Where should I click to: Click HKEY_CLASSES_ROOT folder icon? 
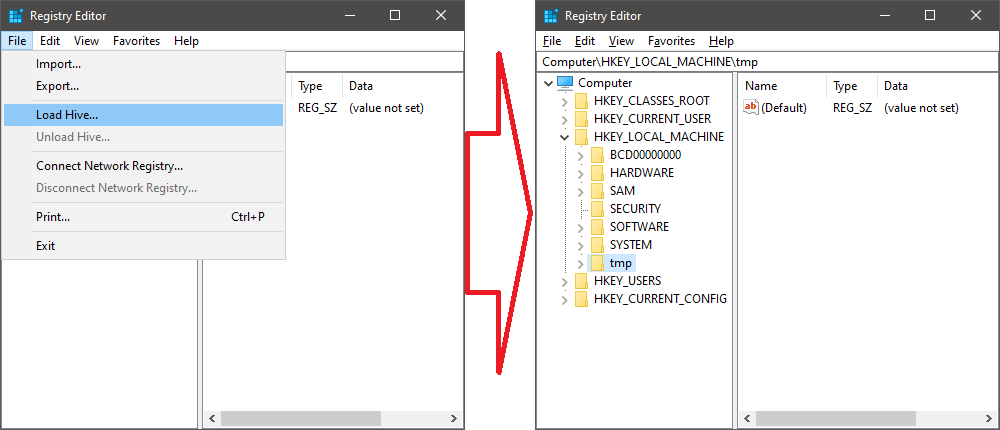coord(581,101)
